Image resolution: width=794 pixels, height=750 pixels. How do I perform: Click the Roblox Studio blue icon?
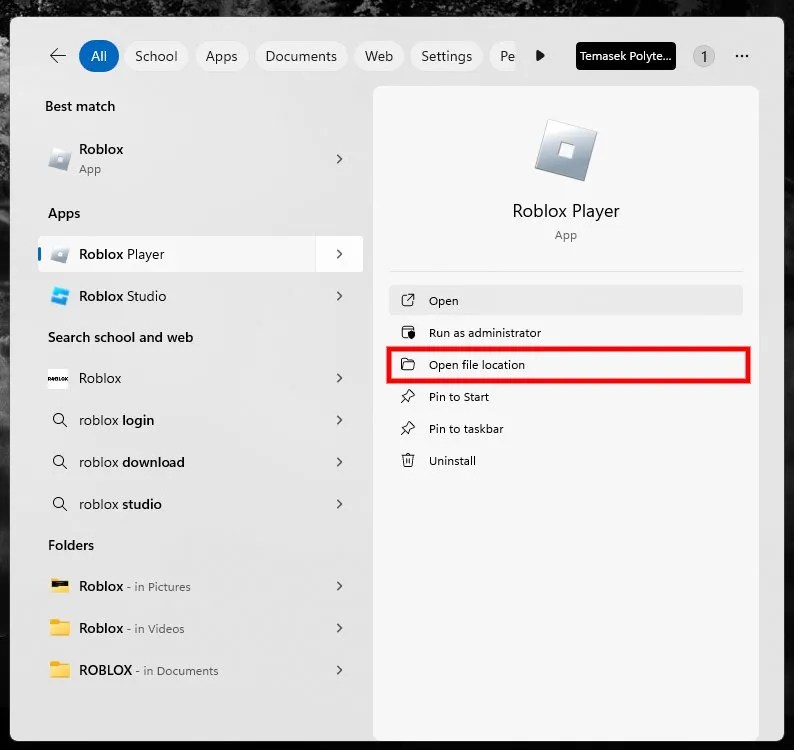(60, 296)
